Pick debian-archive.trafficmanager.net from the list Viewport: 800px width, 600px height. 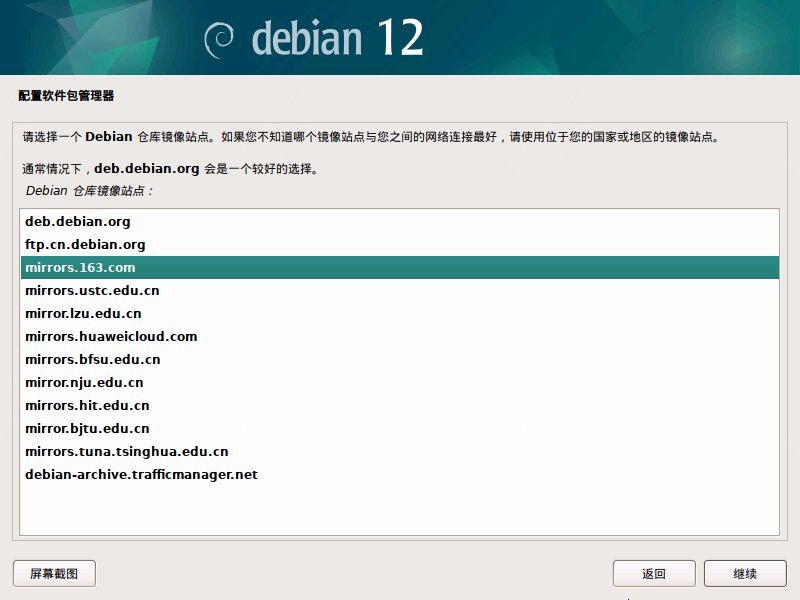[141, 474]
